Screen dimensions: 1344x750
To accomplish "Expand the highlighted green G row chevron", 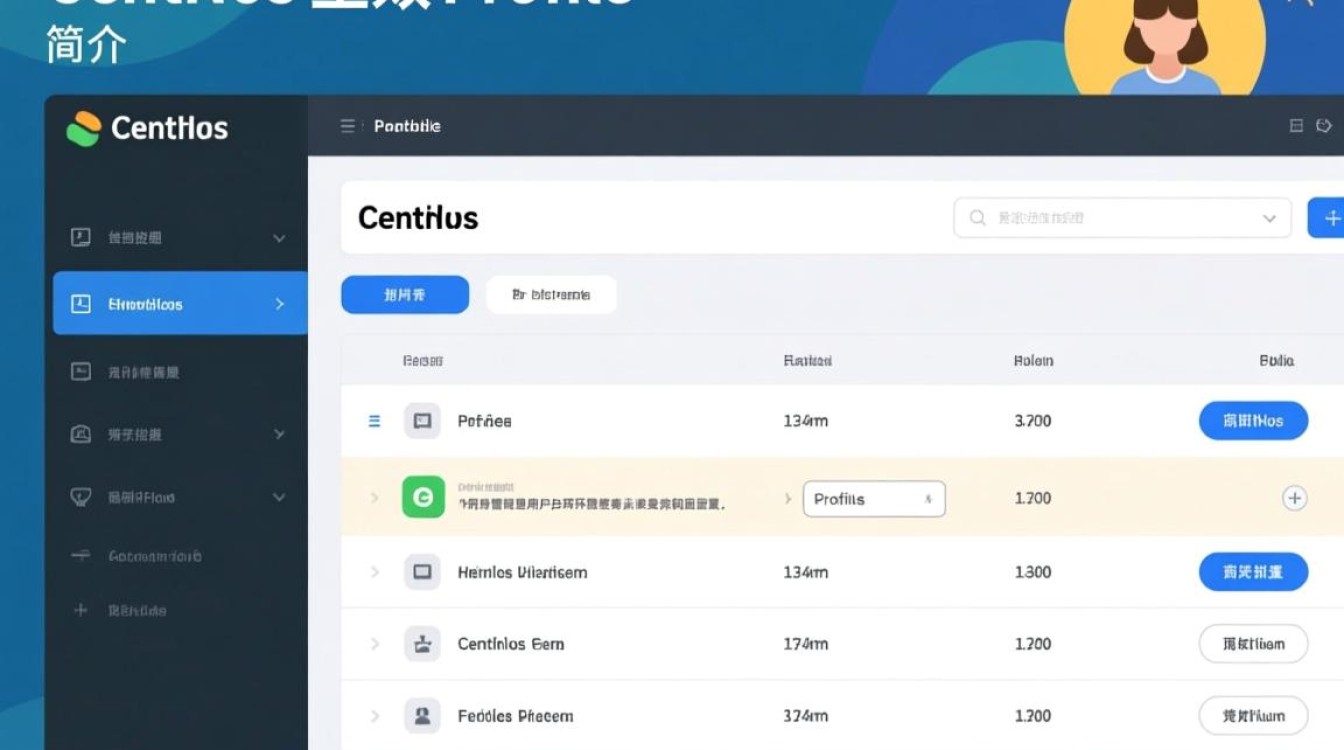I will coord(375,497).
